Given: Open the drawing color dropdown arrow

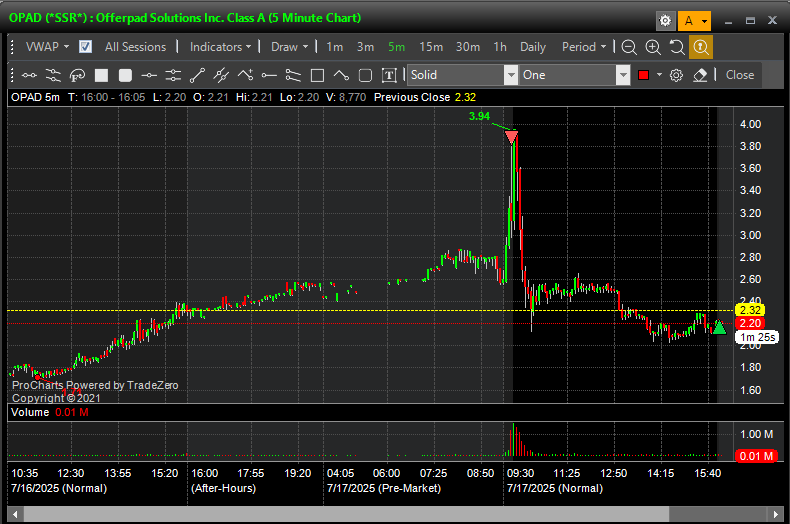Looking at the screenshot, I should click(659, 75).
